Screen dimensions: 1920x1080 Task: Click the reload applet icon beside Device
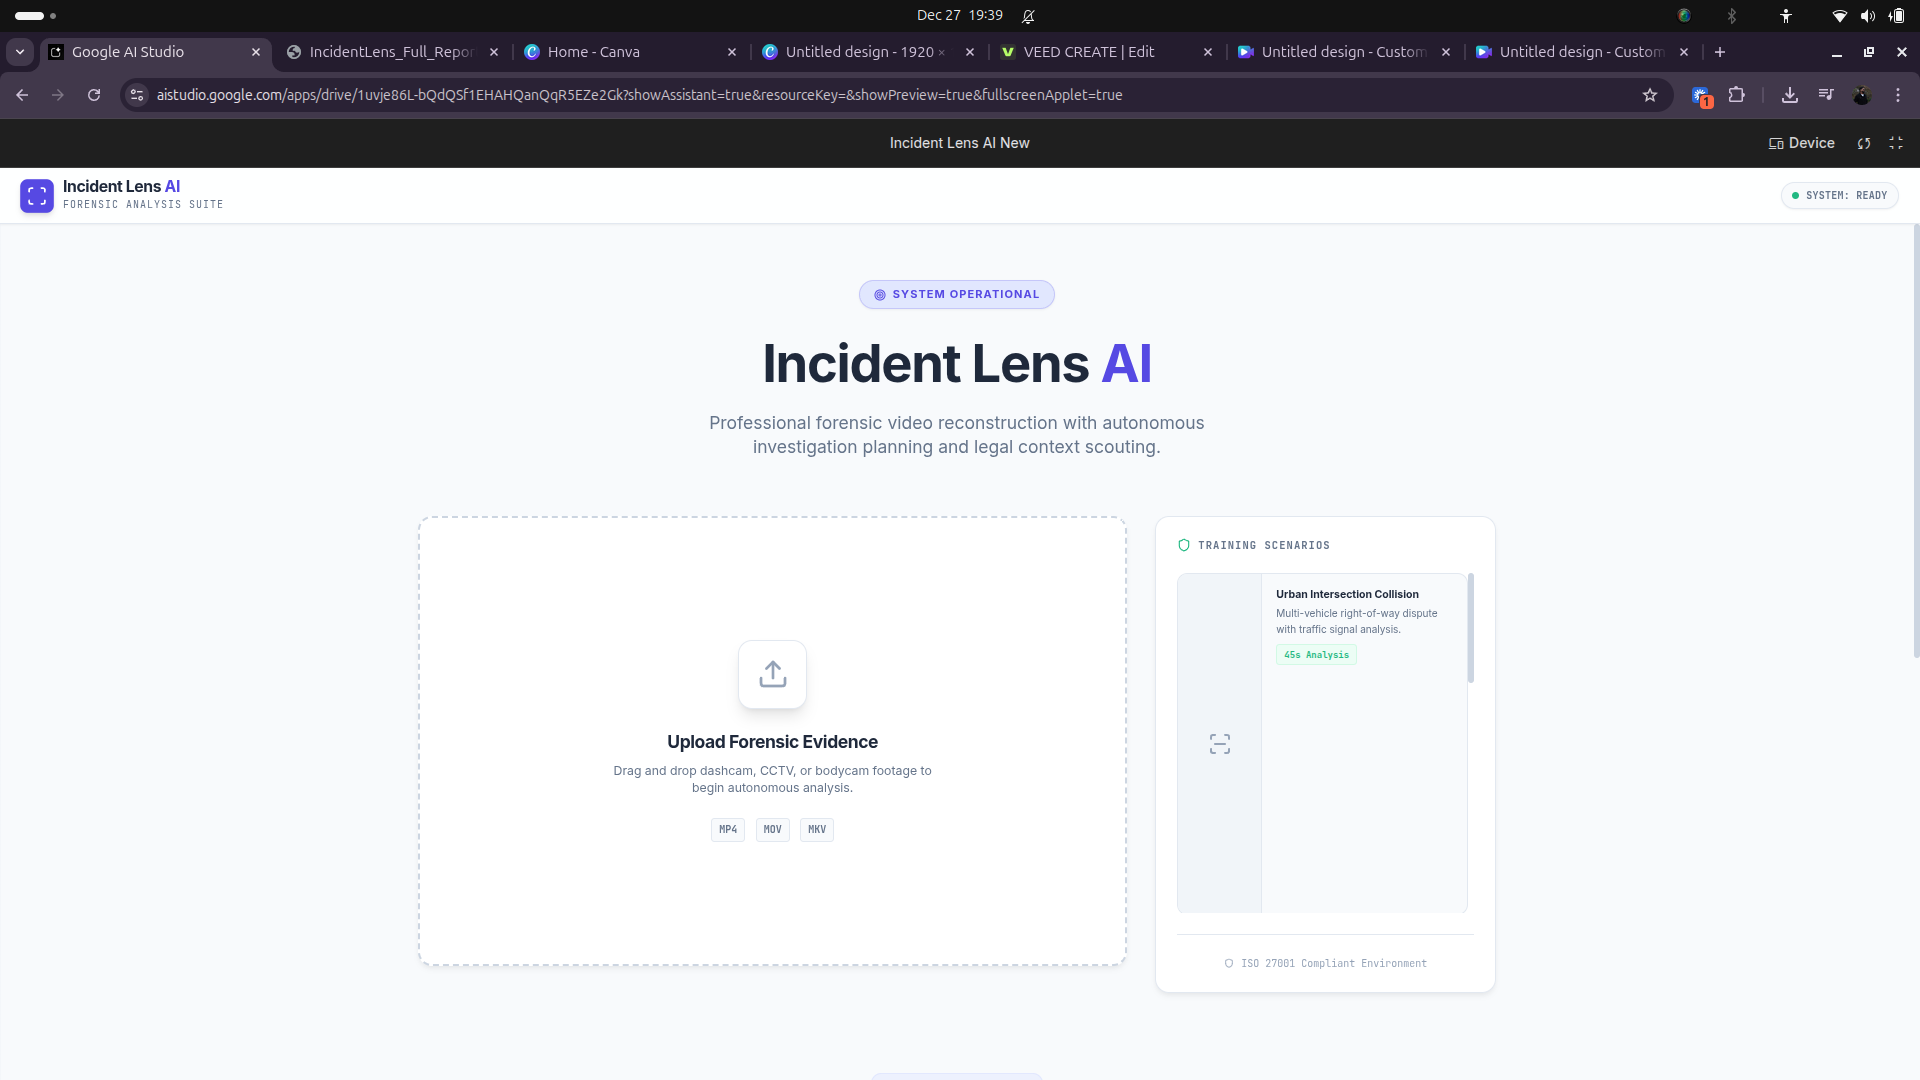coord(1864,143)
